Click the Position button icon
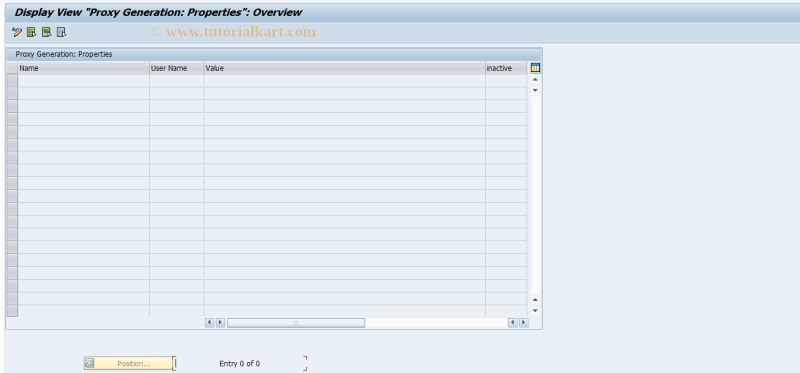Screen dimensions: 800x373 [x=90, y=363]
